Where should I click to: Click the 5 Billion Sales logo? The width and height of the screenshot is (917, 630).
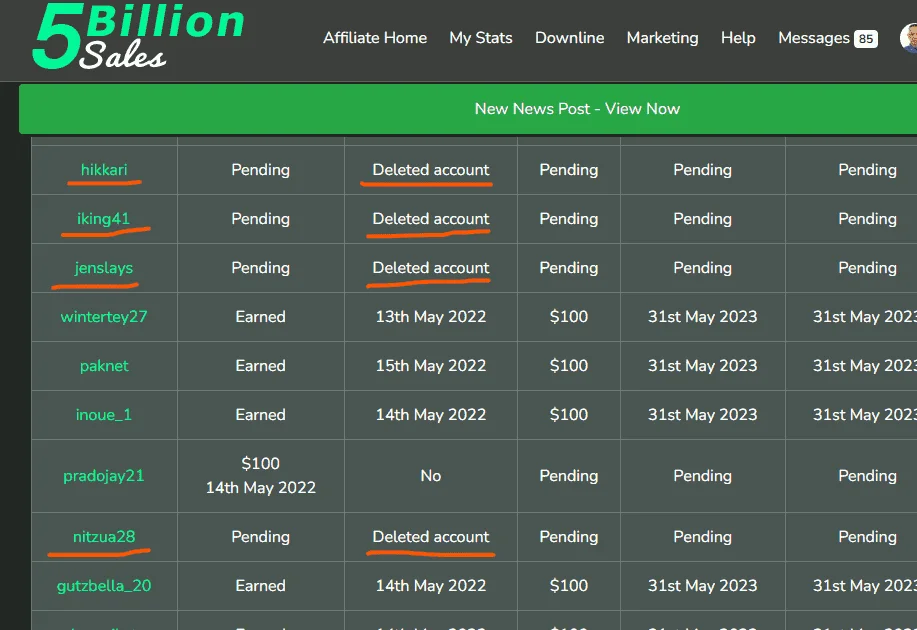pos(138,36)
